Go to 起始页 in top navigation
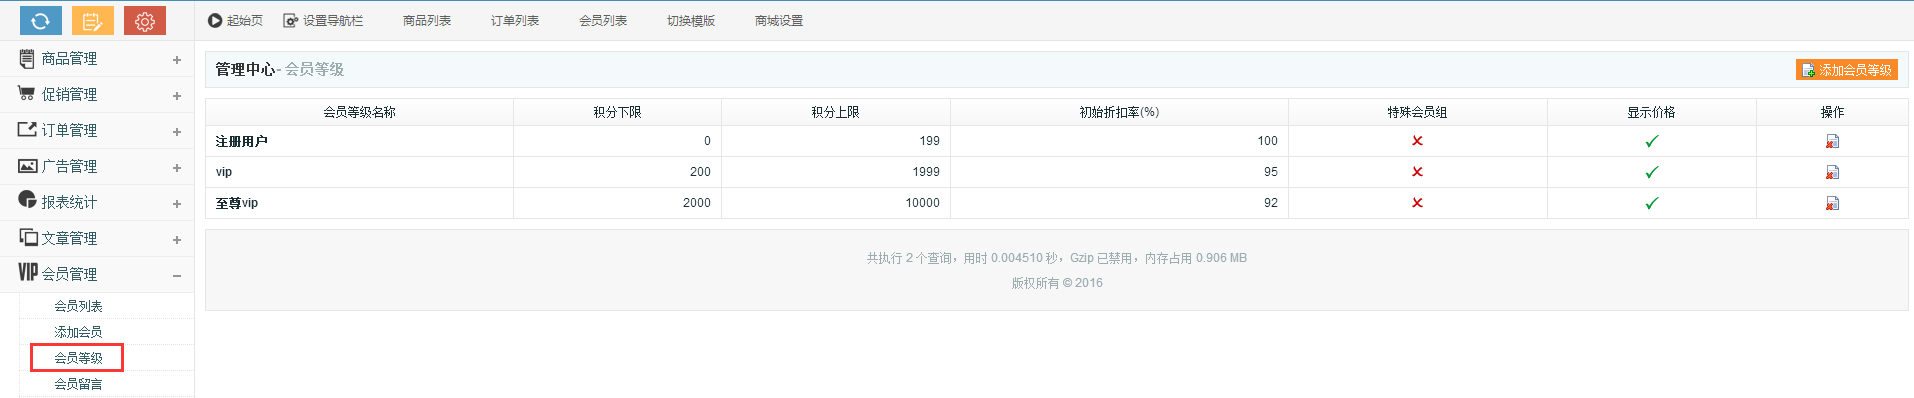Screen dimensions: 1914x398 [x=245, y=20]
